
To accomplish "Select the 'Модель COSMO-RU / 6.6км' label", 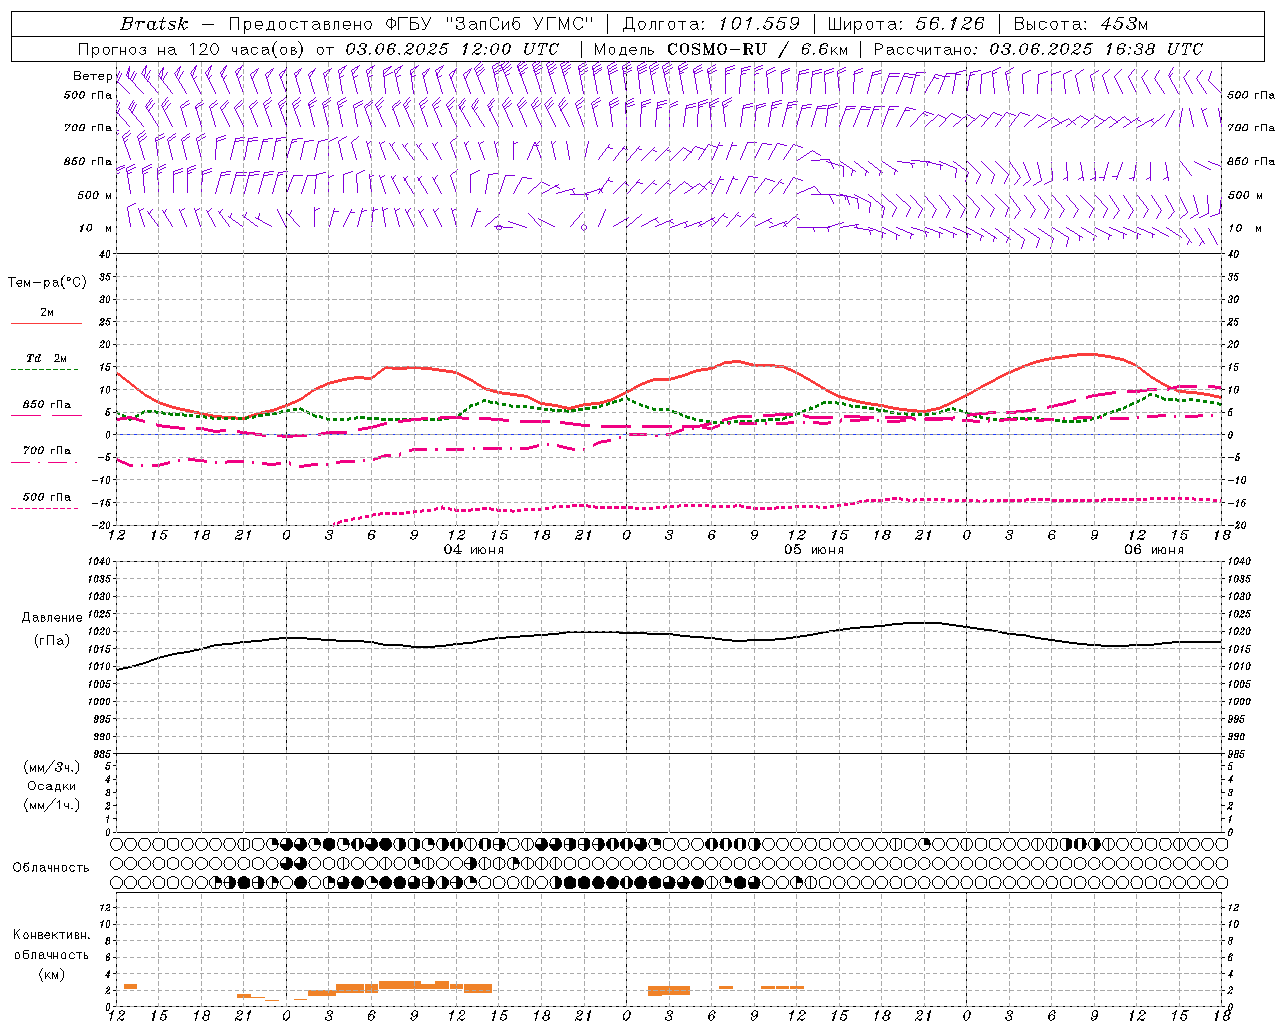I will click(720, 49).
